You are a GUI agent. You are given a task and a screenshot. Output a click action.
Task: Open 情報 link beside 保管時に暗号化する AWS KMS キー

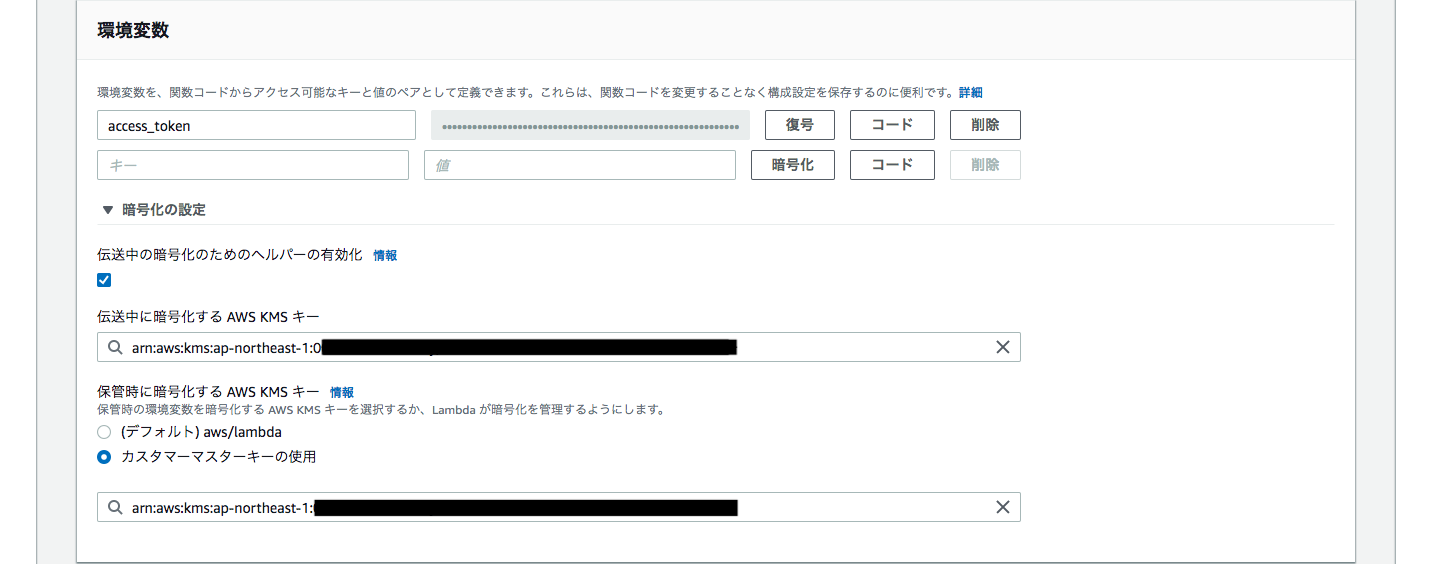pyautogui.click(x=342, y=392)
